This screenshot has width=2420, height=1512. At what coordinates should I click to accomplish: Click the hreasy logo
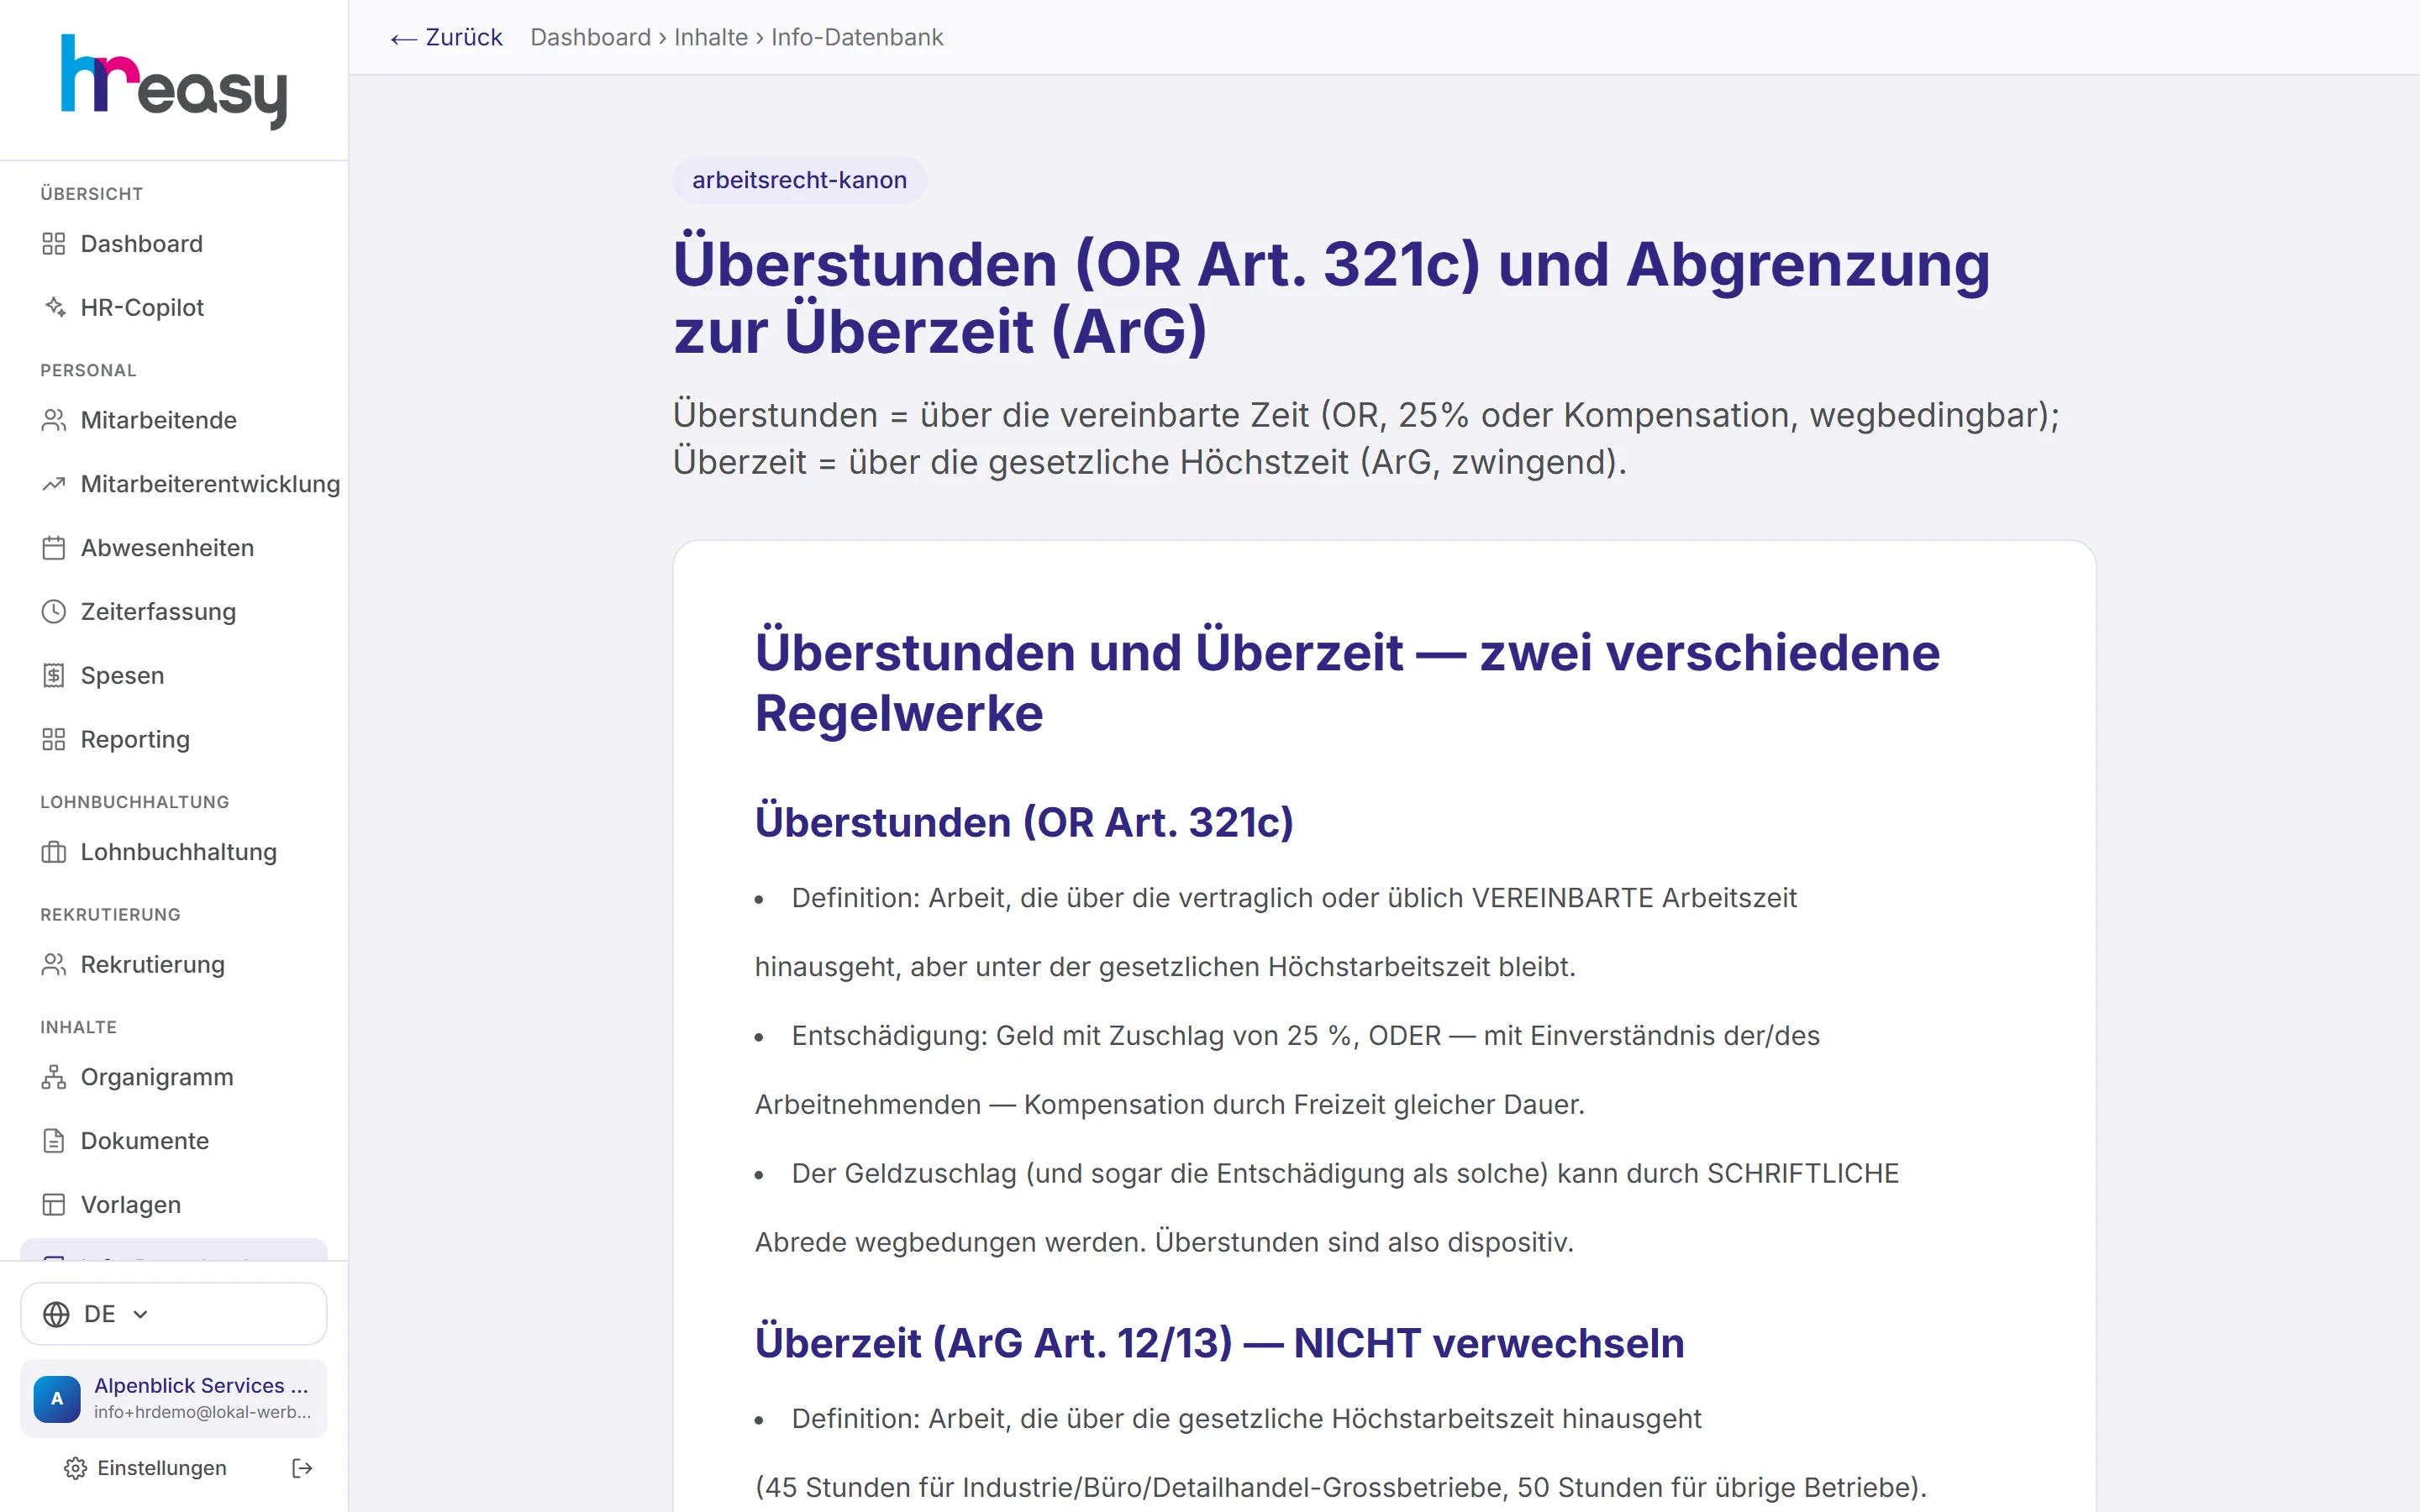(x=174, y=81)
